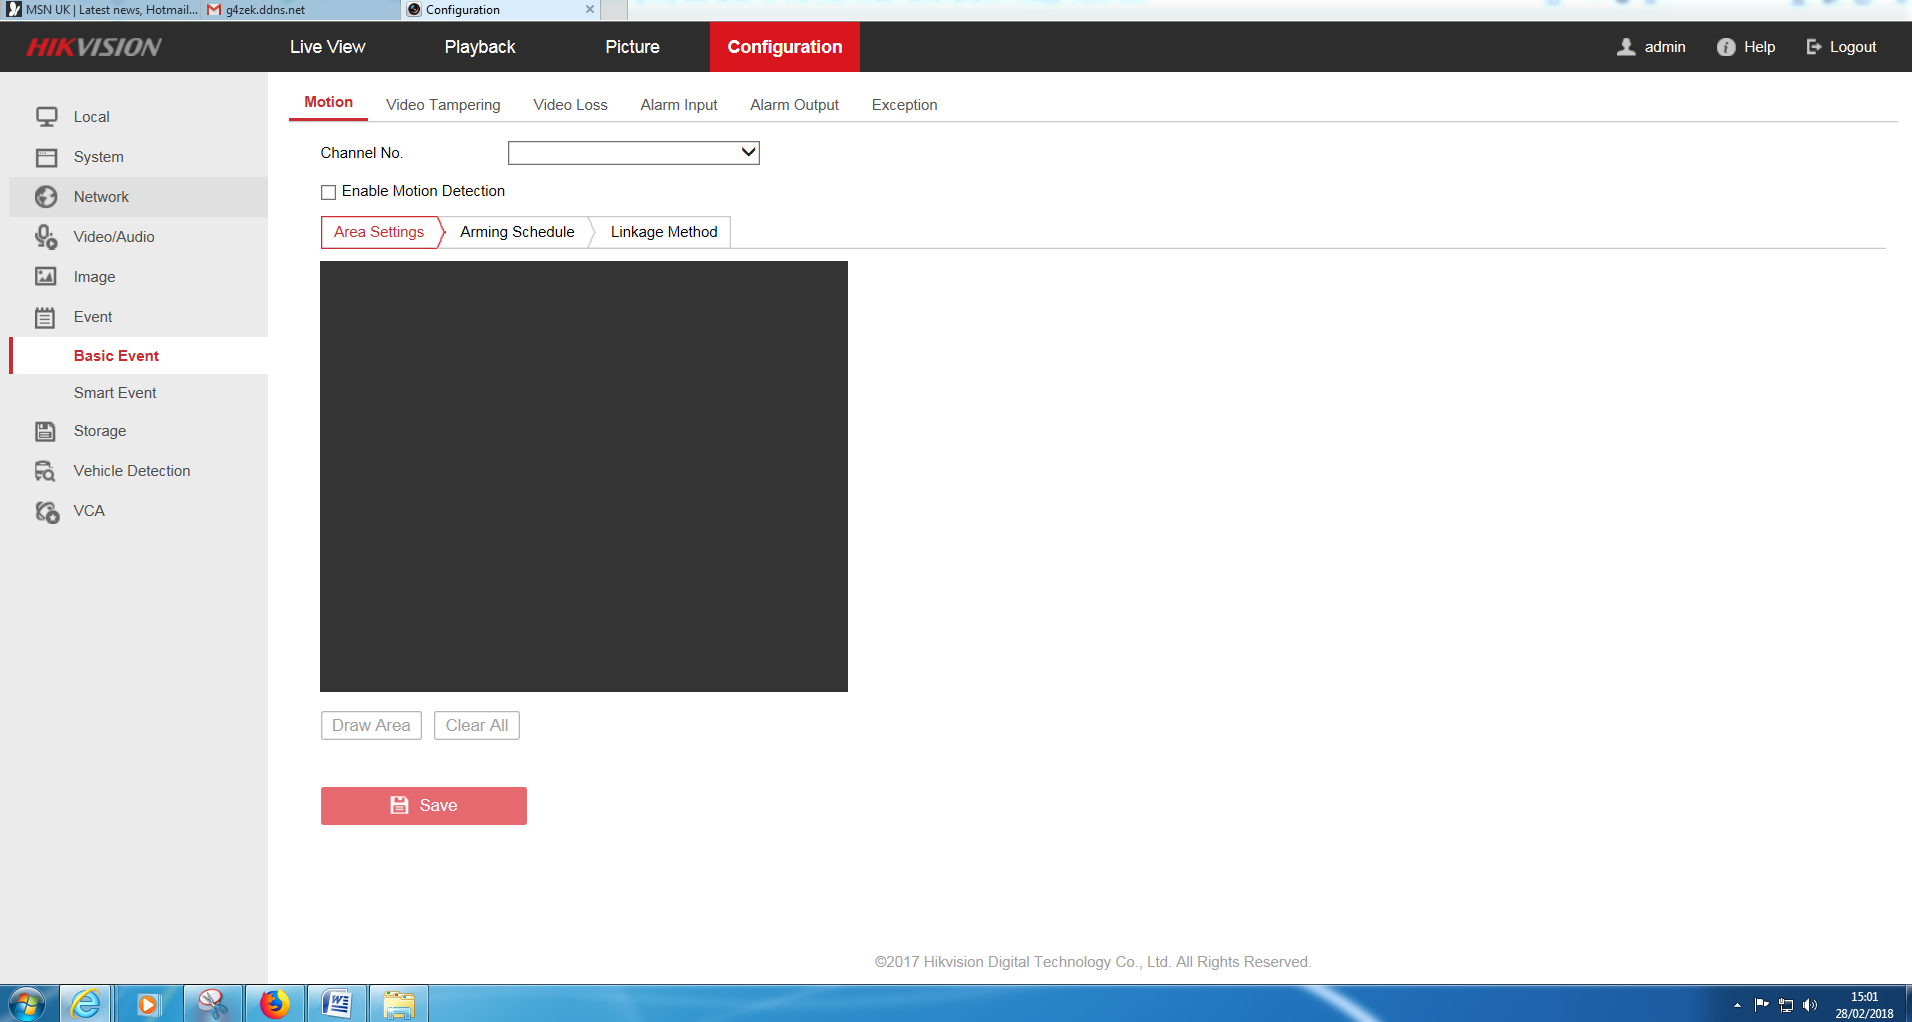The width and height of the screenshot is (1912, 1022).
Task: Click the Storage disk icon
Action: (x=46, y=431)
